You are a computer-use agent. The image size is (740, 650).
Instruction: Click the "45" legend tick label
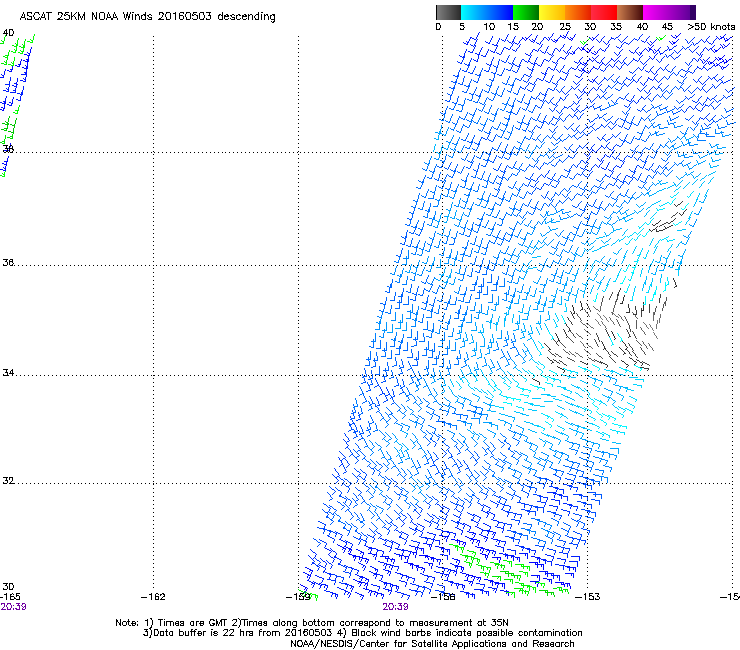click(667, 27)
